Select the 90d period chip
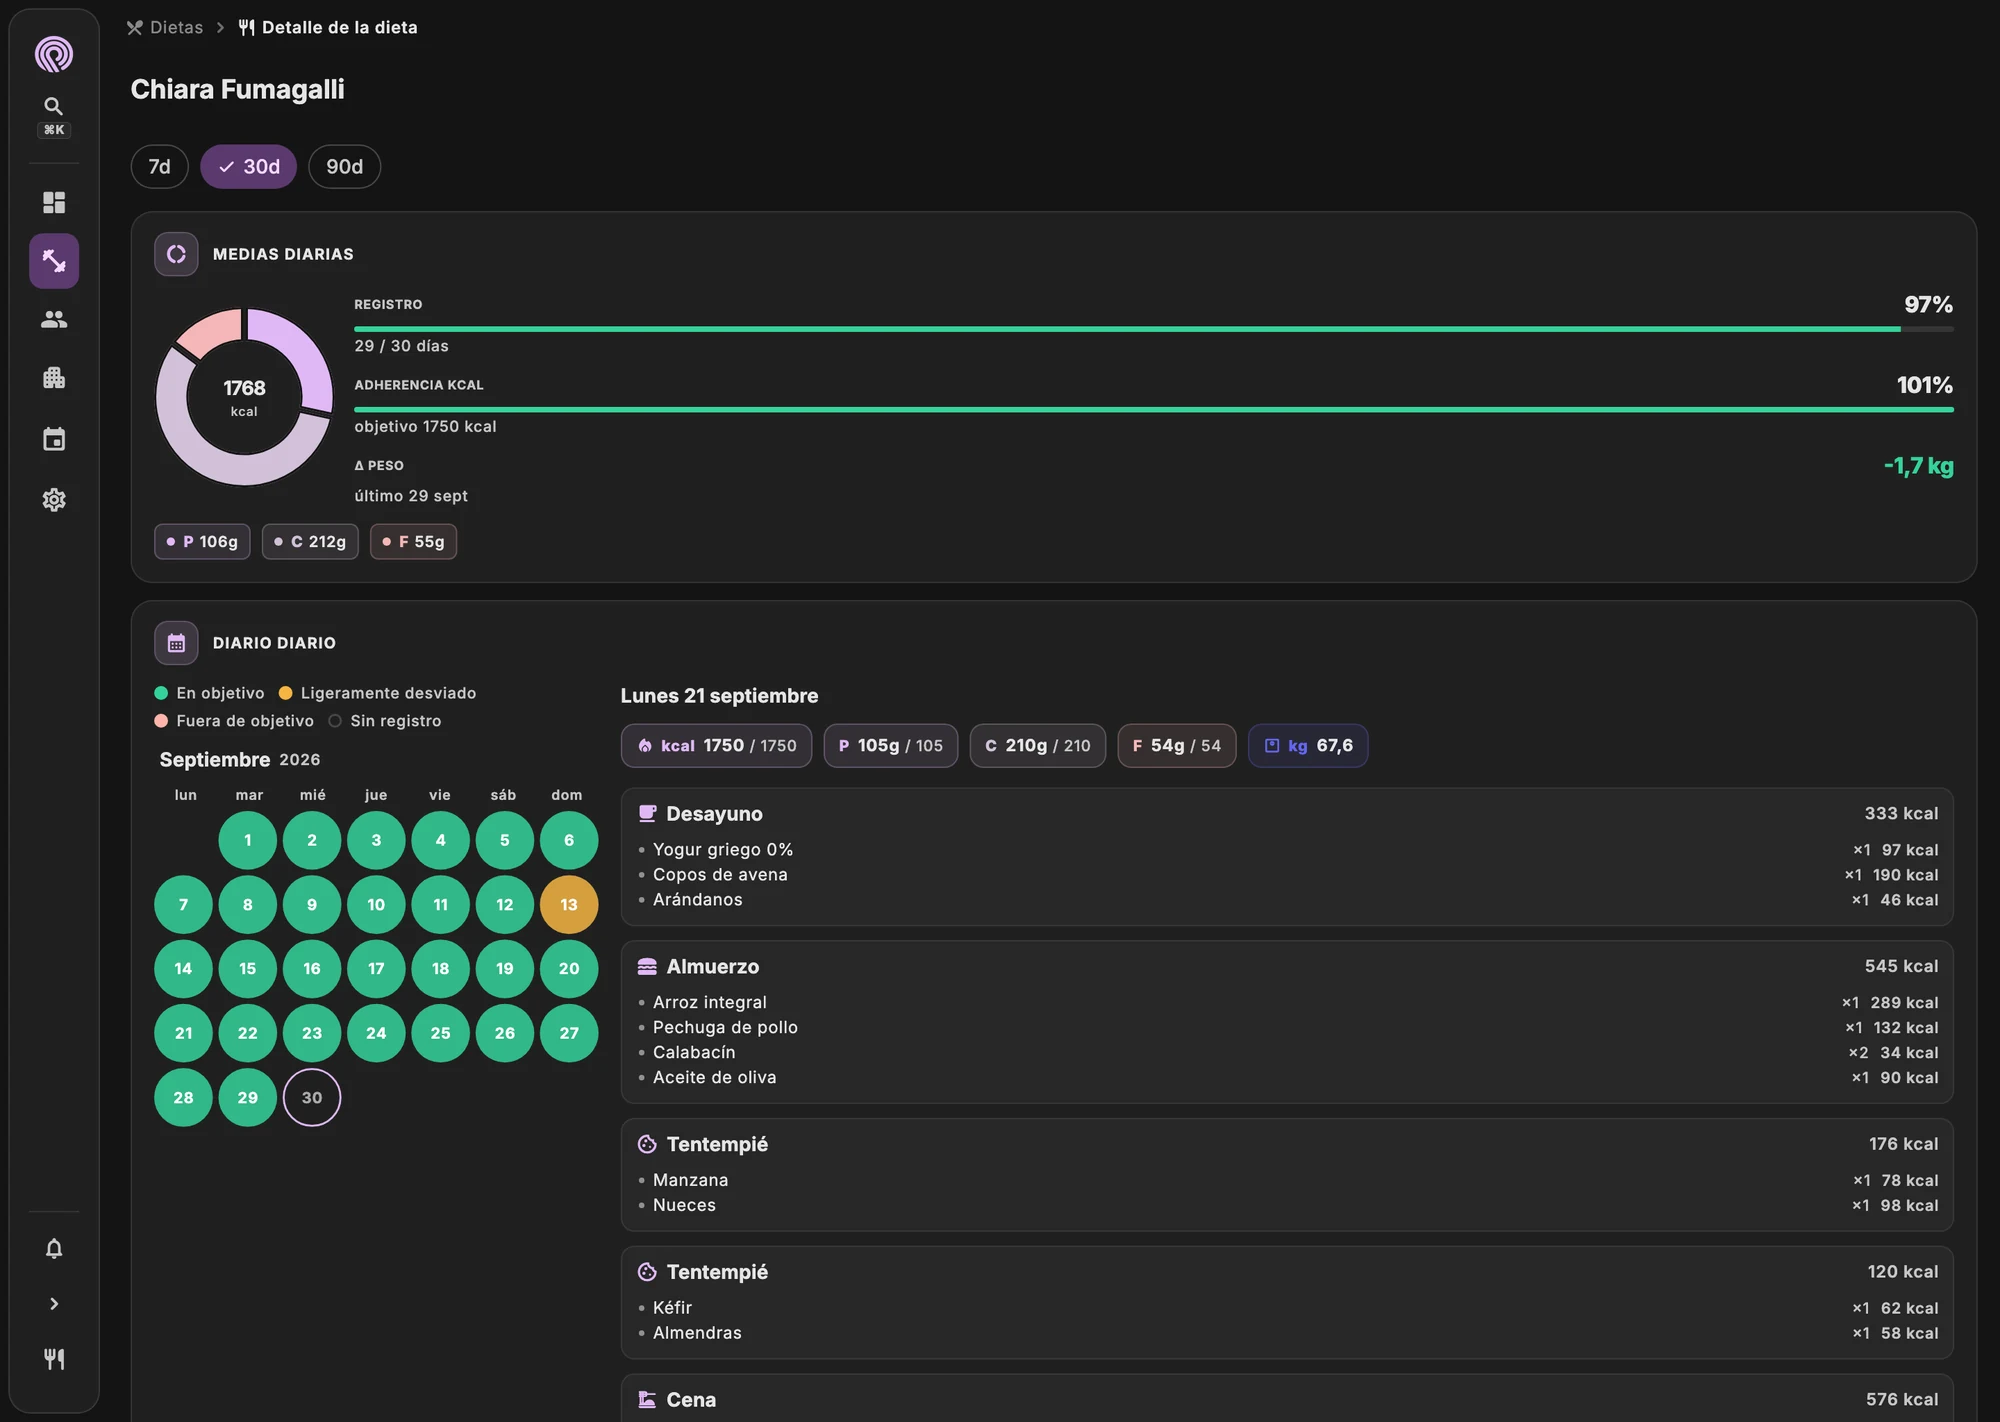Screen dimensions: 2000x1422 click(x=345, y=166)
